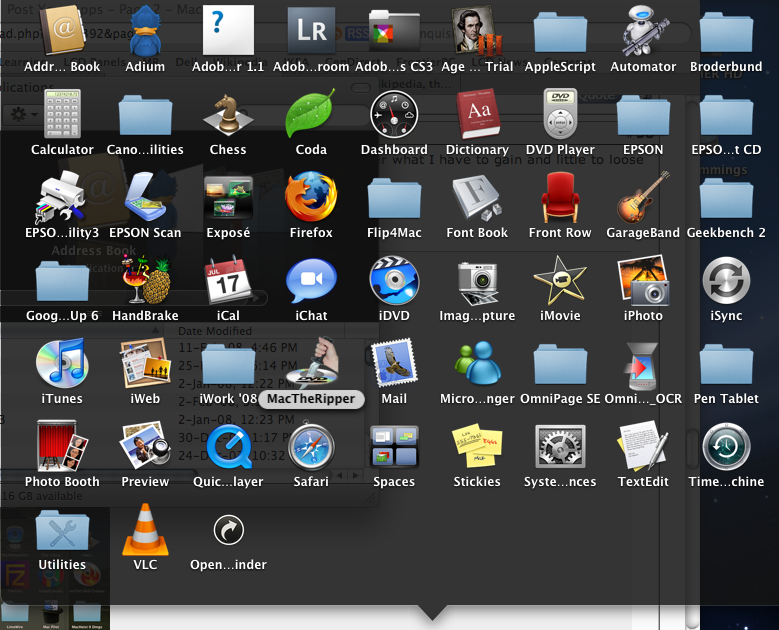Open the Canon Utilities folder
The height and width of the screenshot is (630, 779).
click(x=145, y=115)
